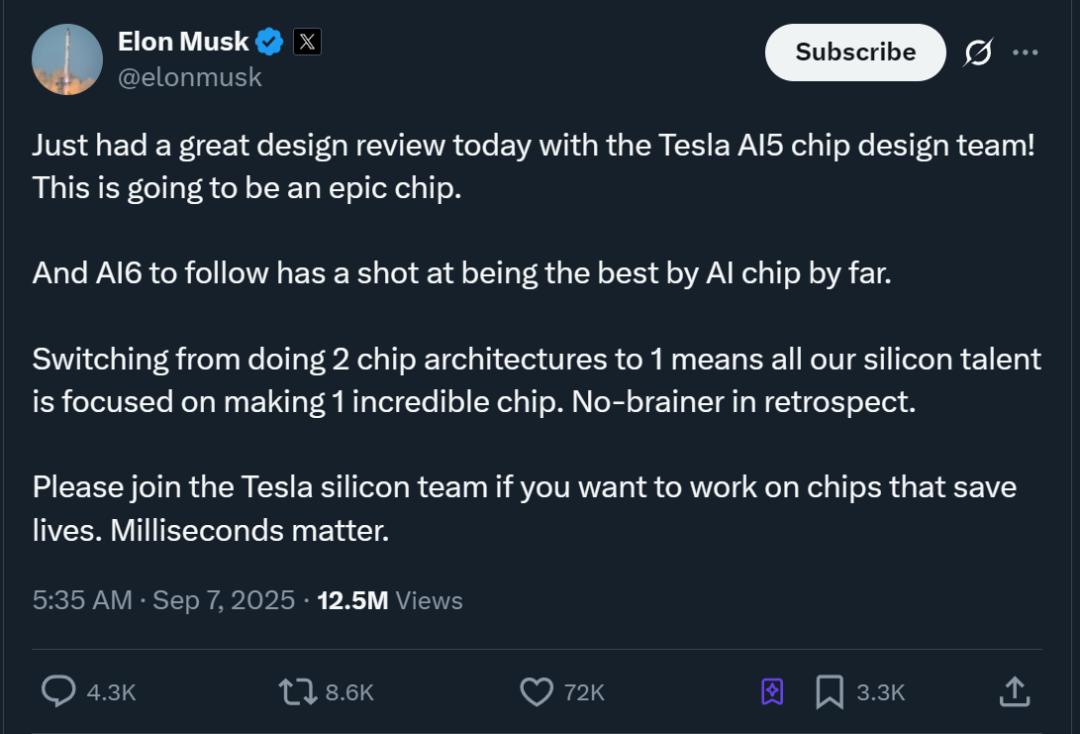
Task: Open the @elonmusk handle link
Action: click(190, 77)
